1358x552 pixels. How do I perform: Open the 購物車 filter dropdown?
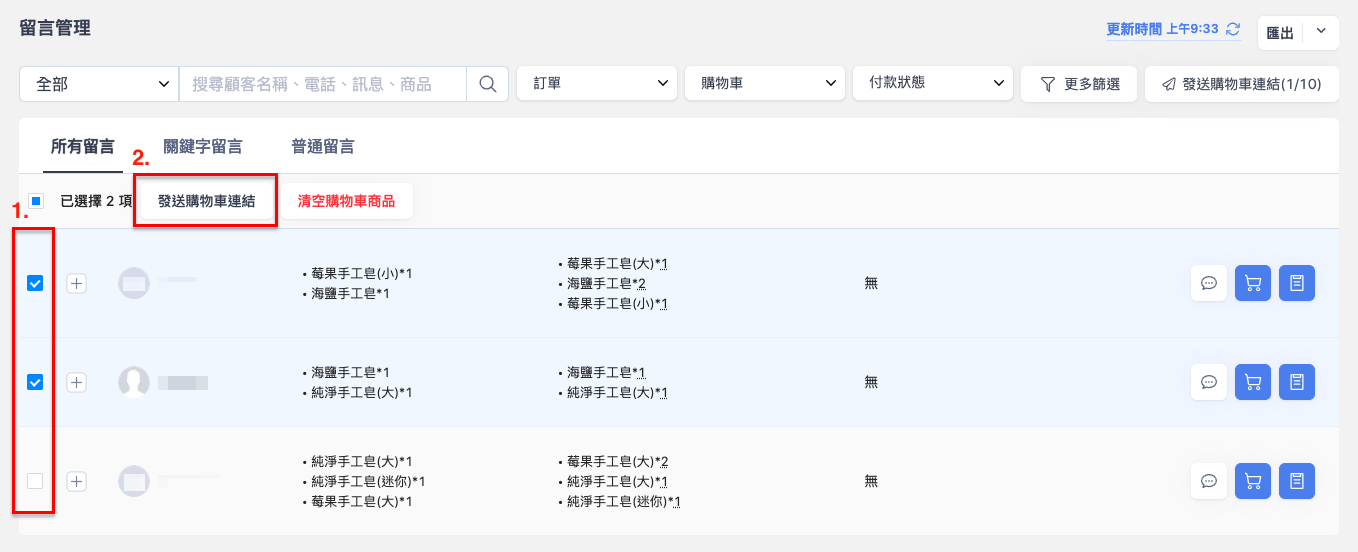click(x=765, y=84)
